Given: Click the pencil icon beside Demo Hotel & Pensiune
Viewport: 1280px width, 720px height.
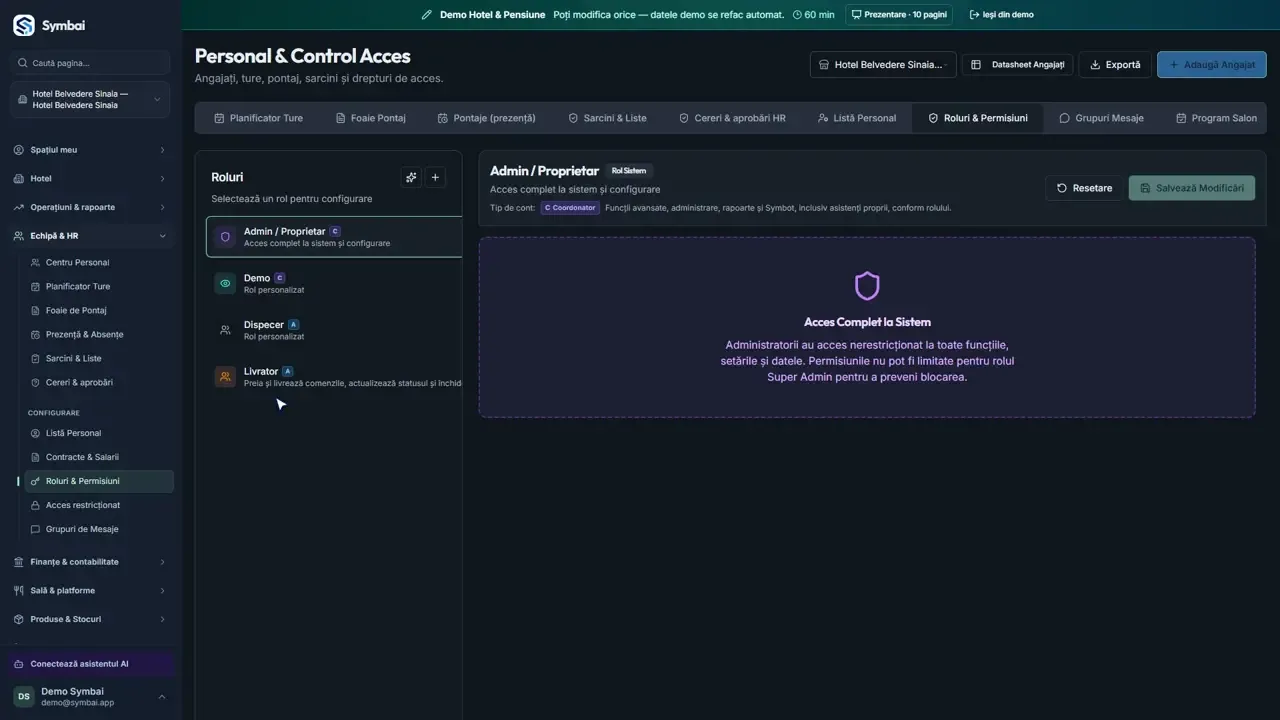Looking at the screenshot, I should (427, 15).
